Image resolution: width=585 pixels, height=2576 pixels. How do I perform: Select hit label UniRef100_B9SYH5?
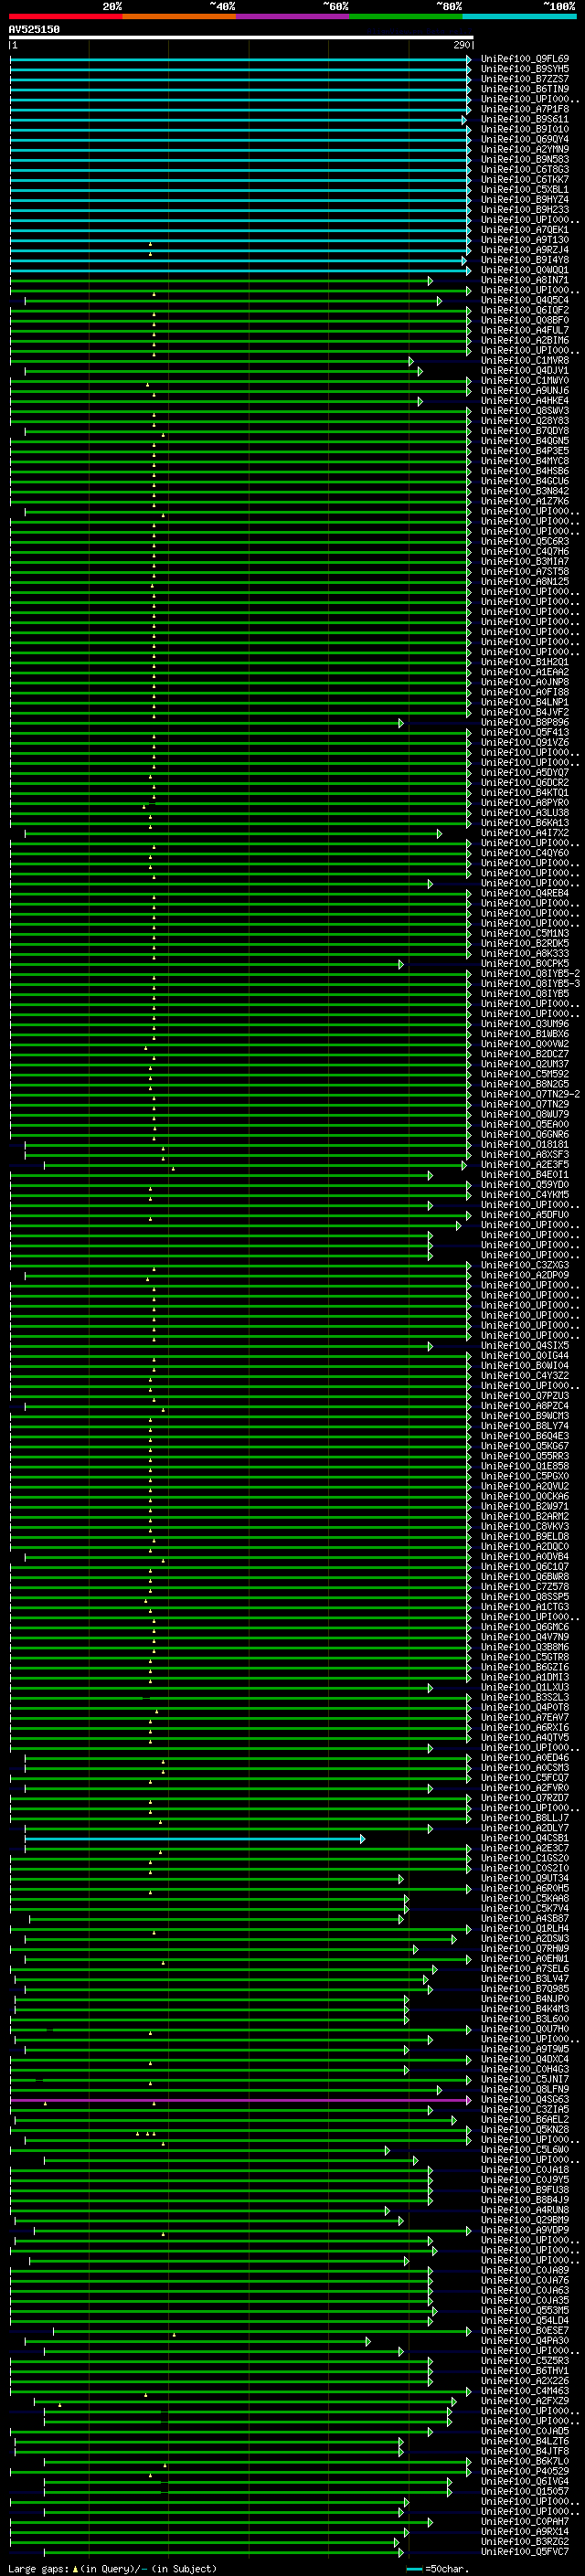coord(525,69)
